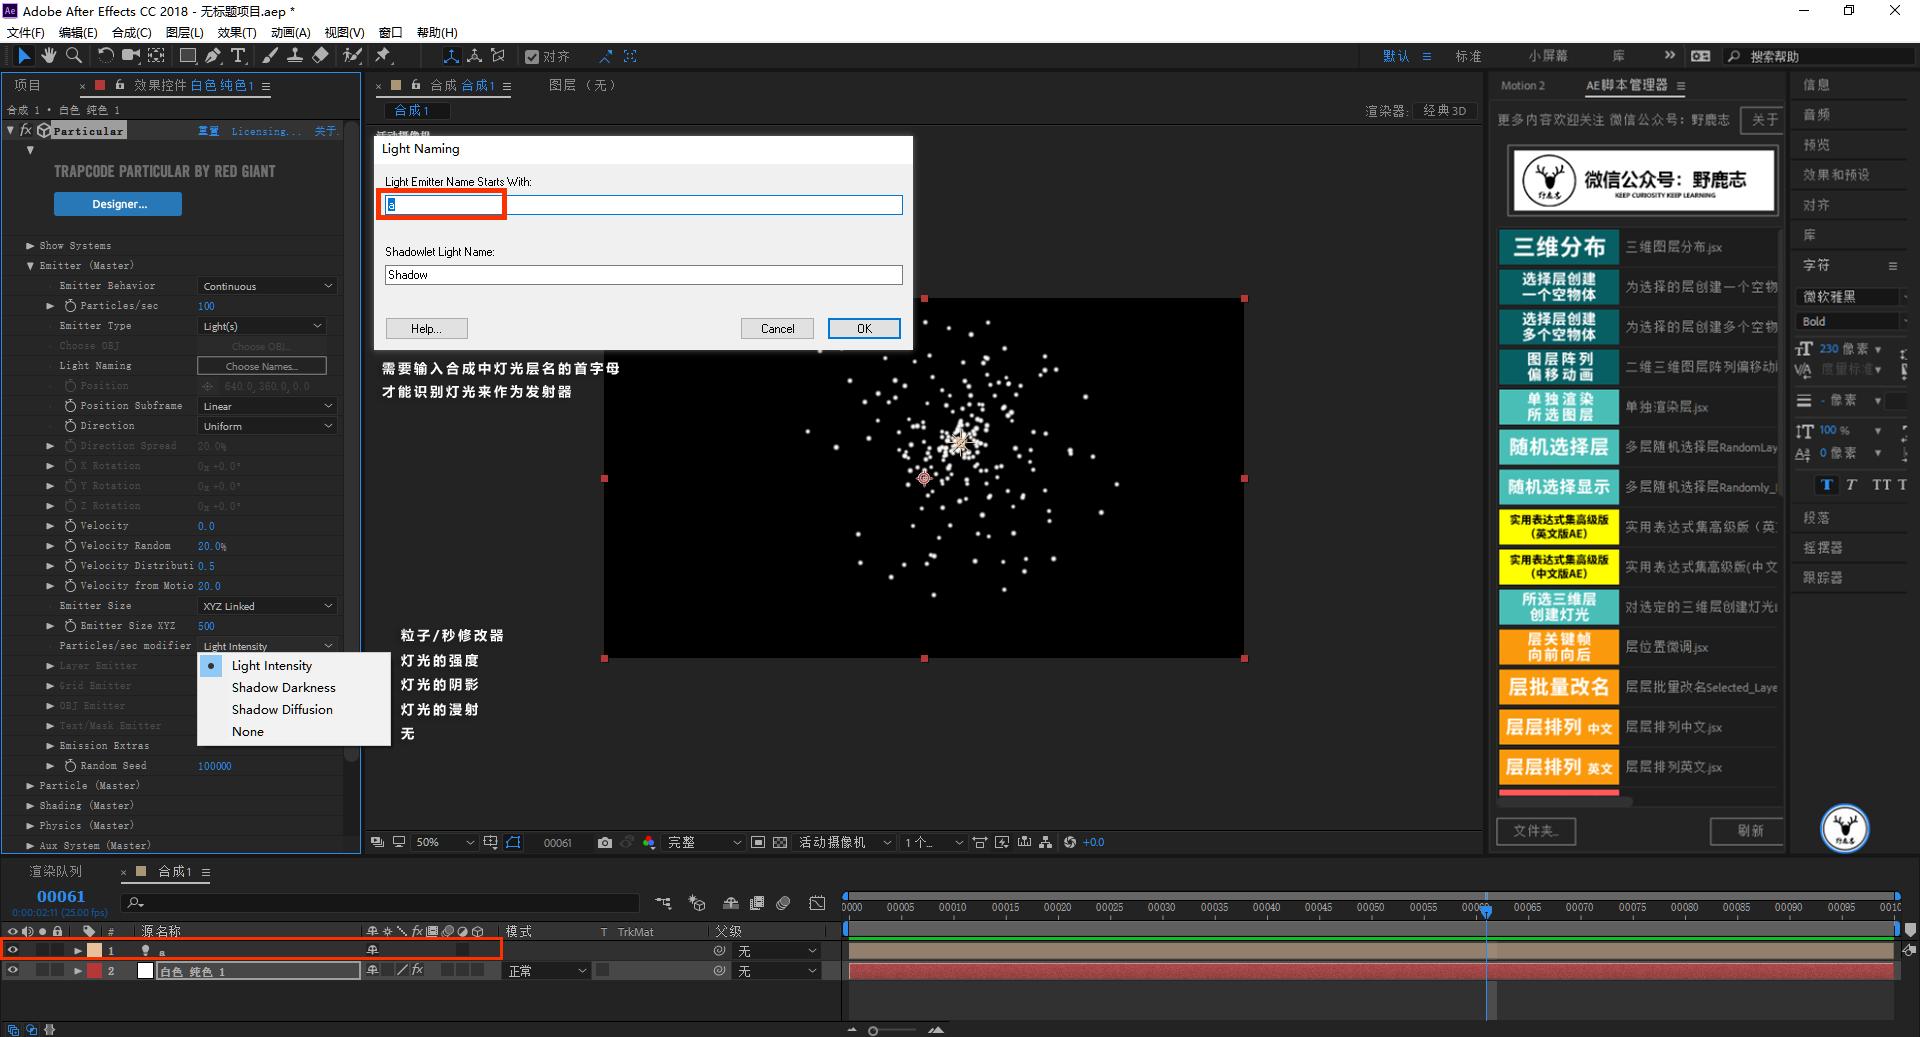The image size is (1920, 1037).
Task: Click the Designer... button
Action: click(x=118, y=204)
